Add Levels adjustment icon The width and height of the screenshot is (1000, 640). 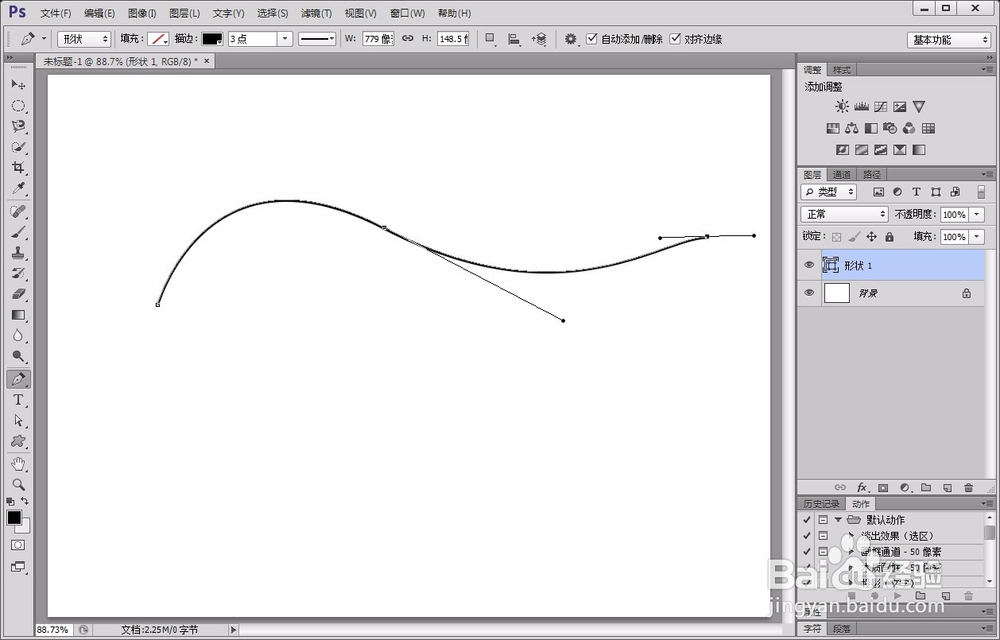[862, 106]
